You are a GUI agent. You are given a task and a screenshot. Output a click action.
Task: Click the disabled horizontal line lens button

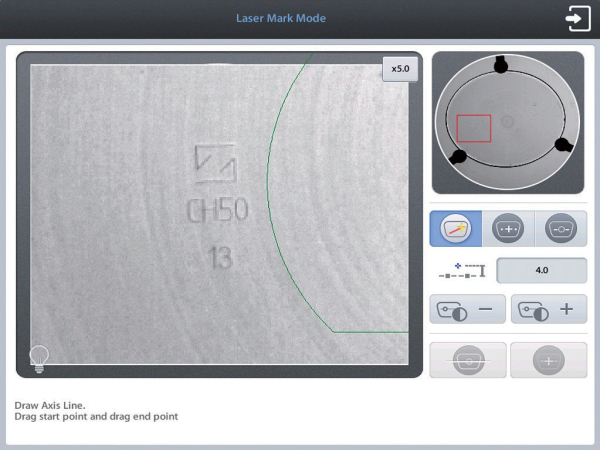click(x=468, y=360)
